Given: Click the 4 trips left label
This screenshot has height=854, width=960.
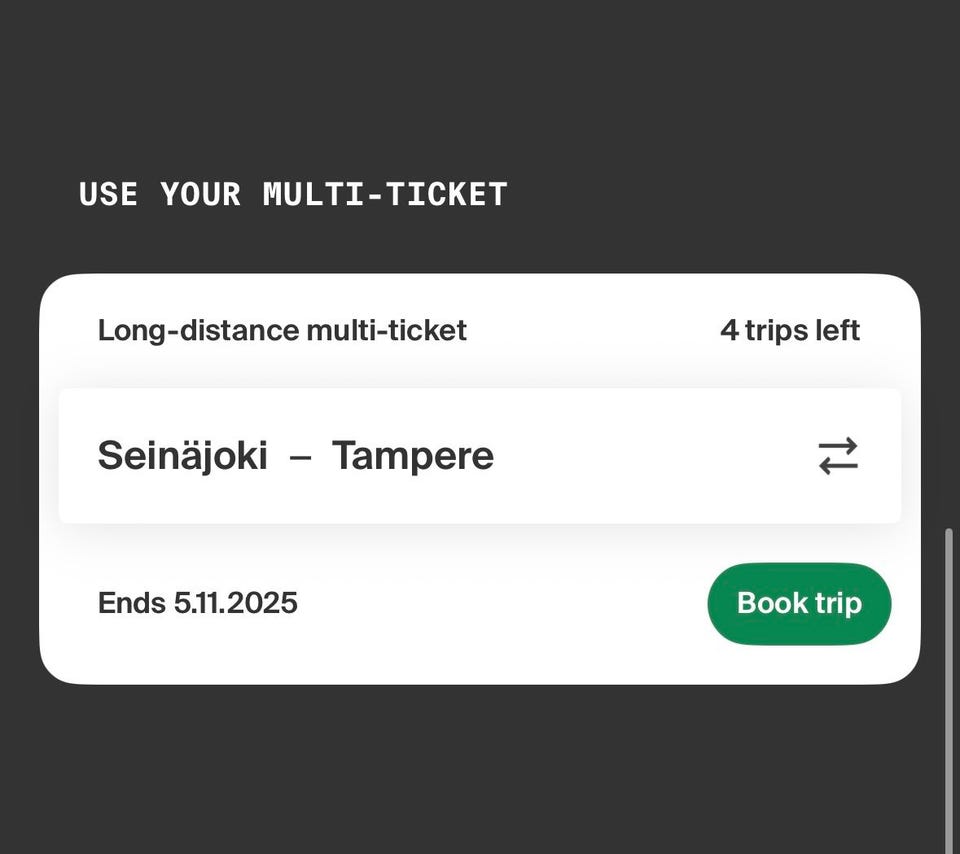Looking at the screenshot, I should click(789, 330).
